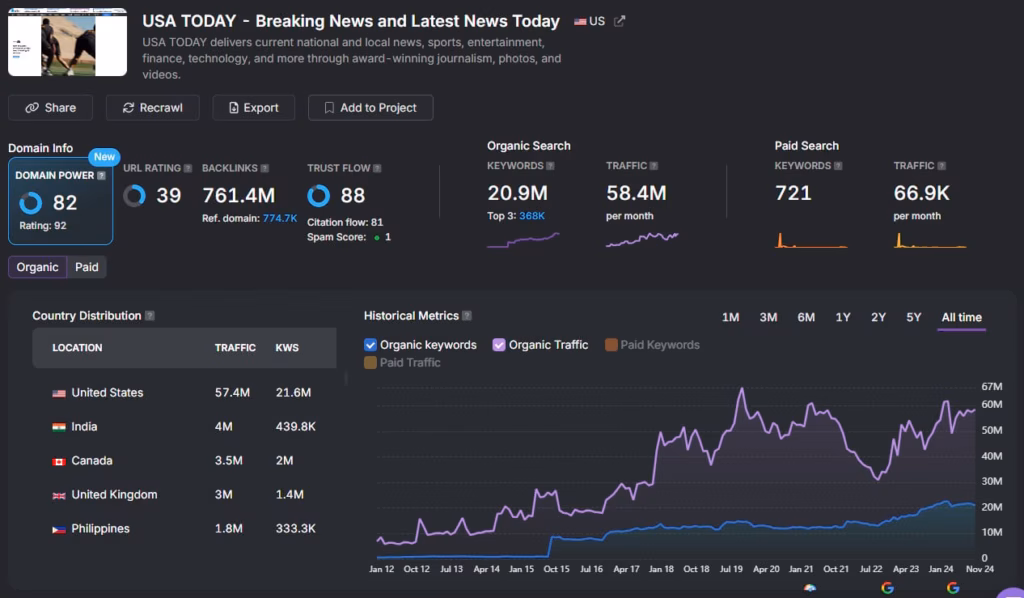This screenshot has width=1024, height=598.
Task: Enable the Paid Traffic checkbox
Action: tap(371, 363)
